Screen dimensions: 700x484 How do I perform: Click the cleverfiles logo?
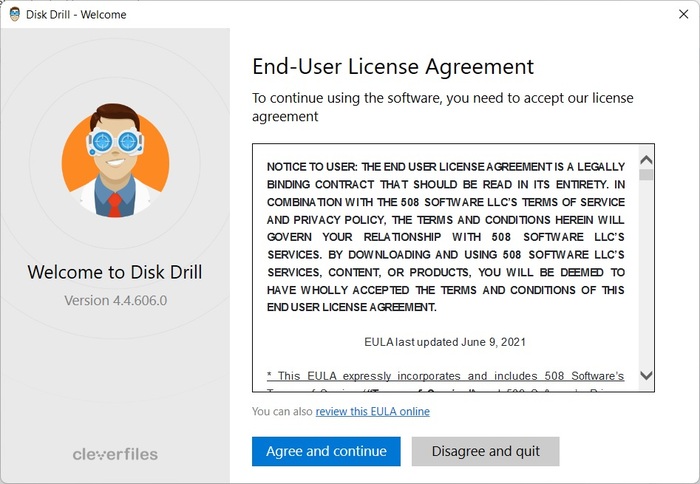point(115,454)
